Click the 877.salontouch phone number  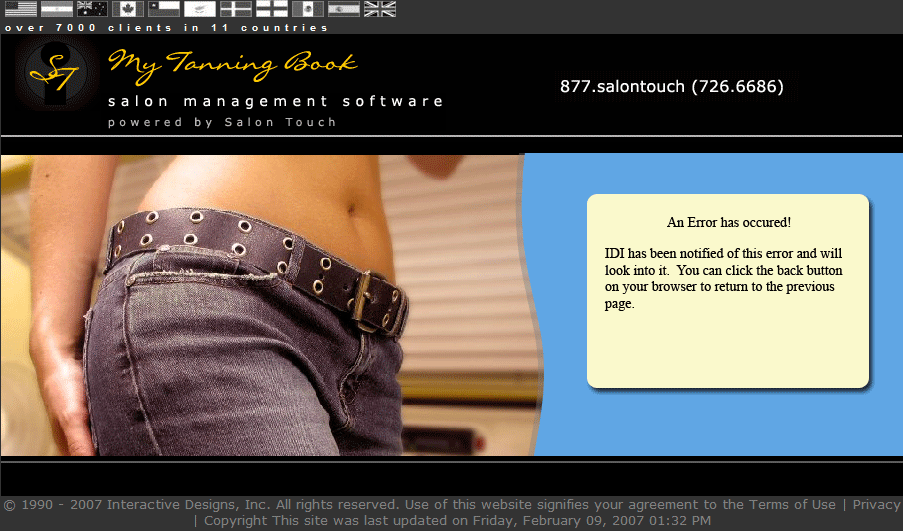[x=671, y=86]
